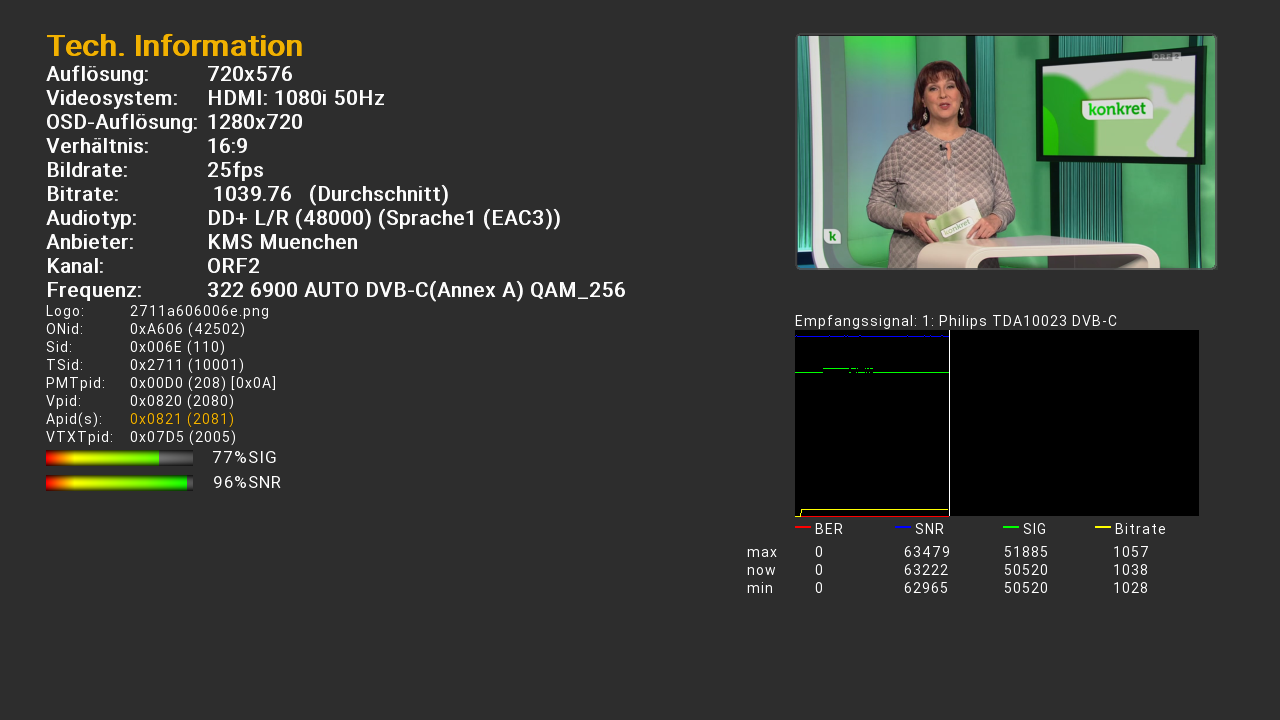The height and width of the screenshot is (720, 1280).
Task: Click the Logo filename 2711a606006e.png
Action: (199, 311)
